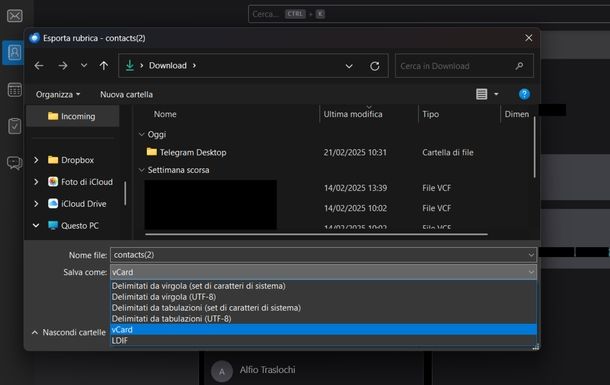
Task: Open the view options dropdown arrow
Action: (x=496, y=94)
